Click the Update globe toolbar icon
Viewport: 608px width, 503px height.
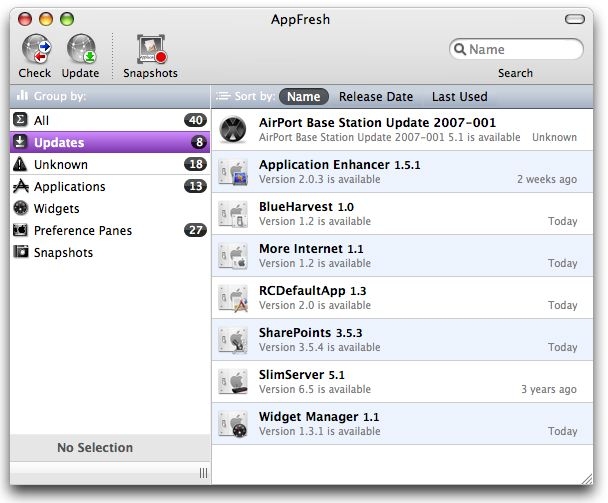(82, 48)
